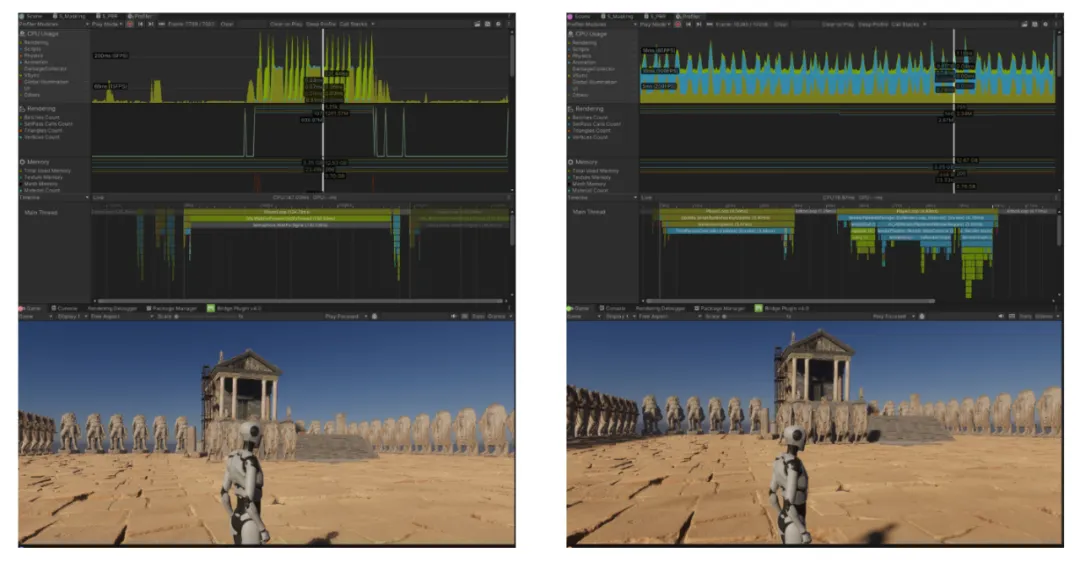Click the Memory module icon in right profiler
1080x574 pixels.
coord(570,161)
